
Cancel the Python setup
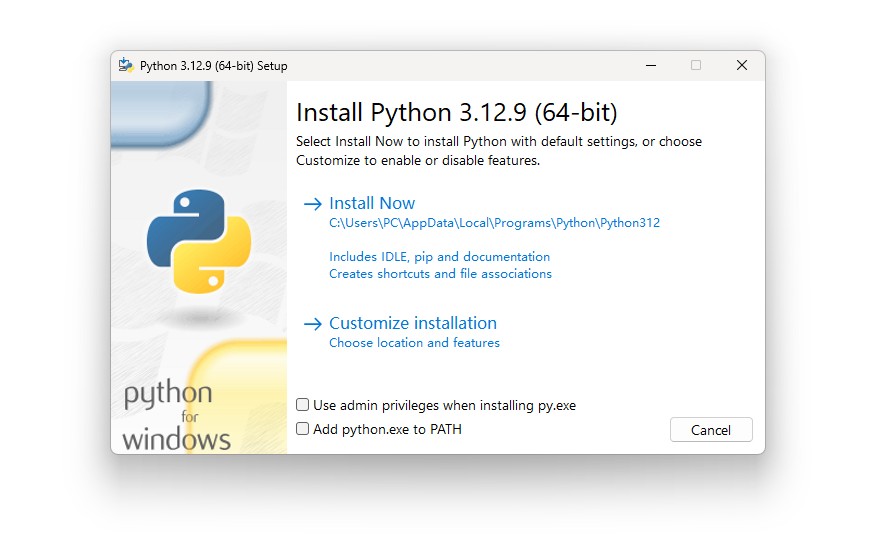coord(711,430)
